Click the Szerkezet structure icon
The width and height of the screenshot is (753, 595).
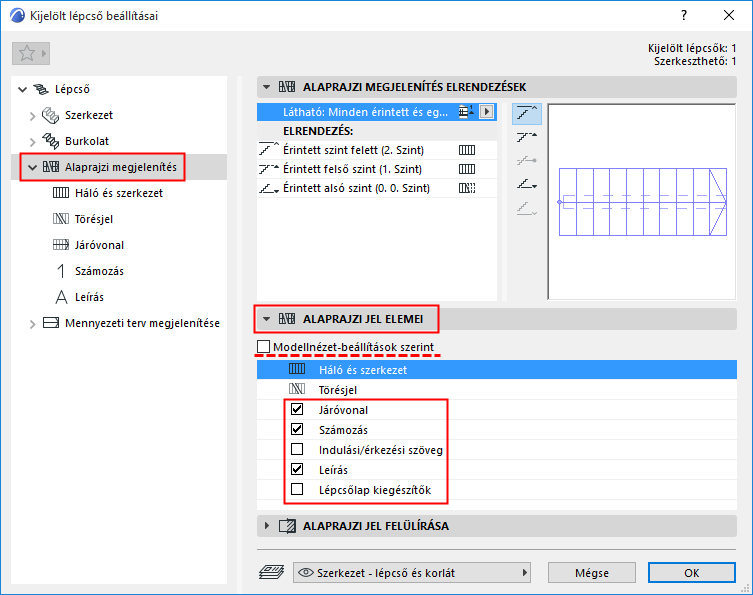point(50,115)
